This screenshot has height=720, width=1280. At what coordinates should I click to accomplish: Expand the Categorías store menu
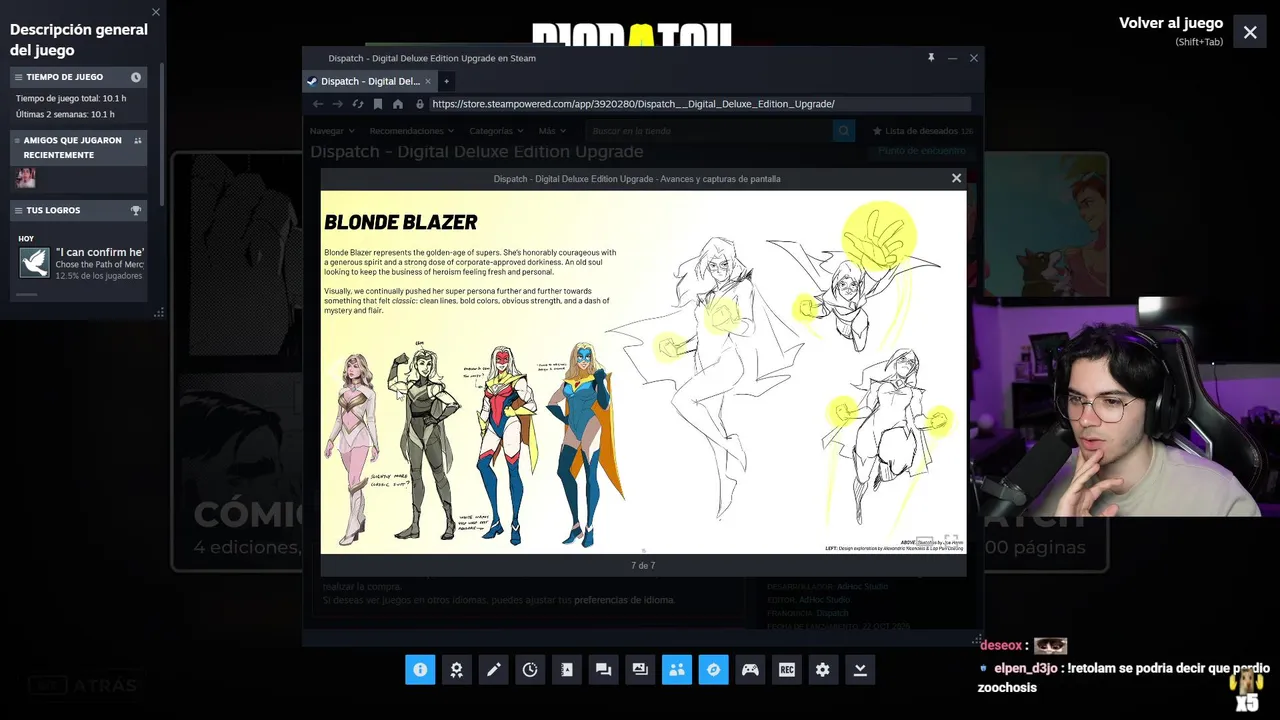(x=496, y=131)
